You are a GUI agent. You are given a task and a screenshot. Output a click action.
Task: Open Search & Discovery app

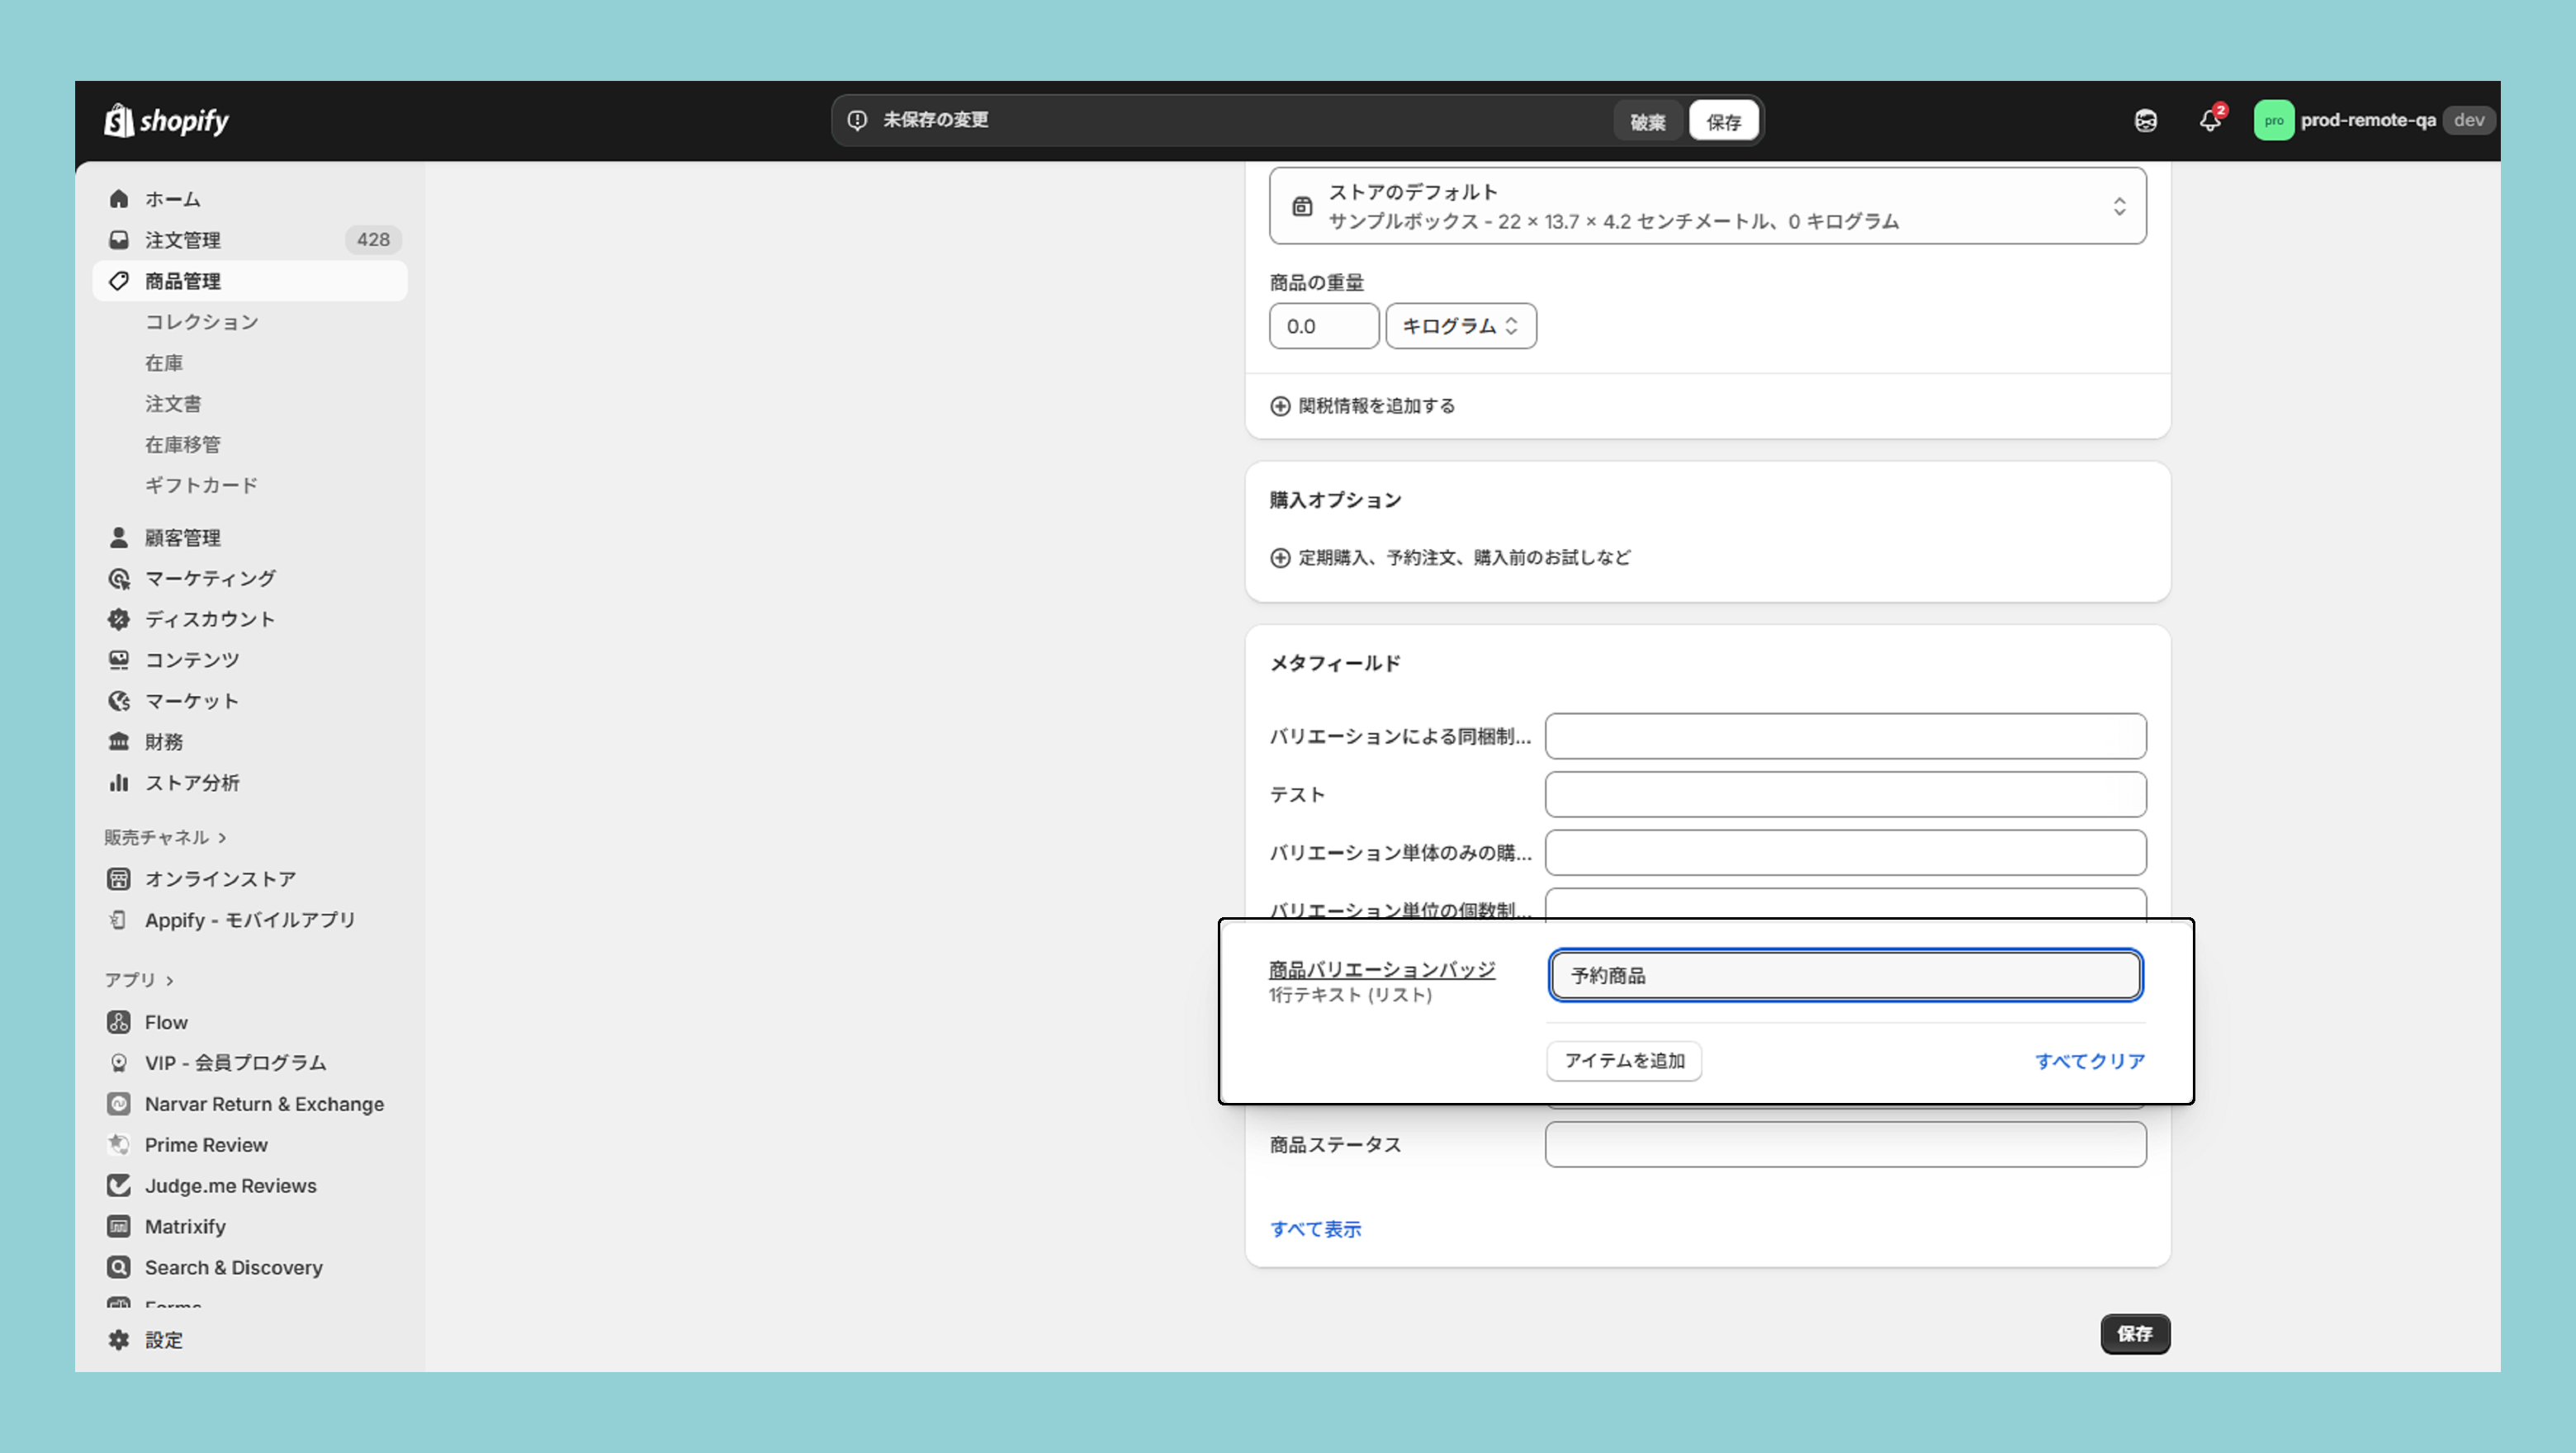pyautogui.click(x=233, y=1267)
